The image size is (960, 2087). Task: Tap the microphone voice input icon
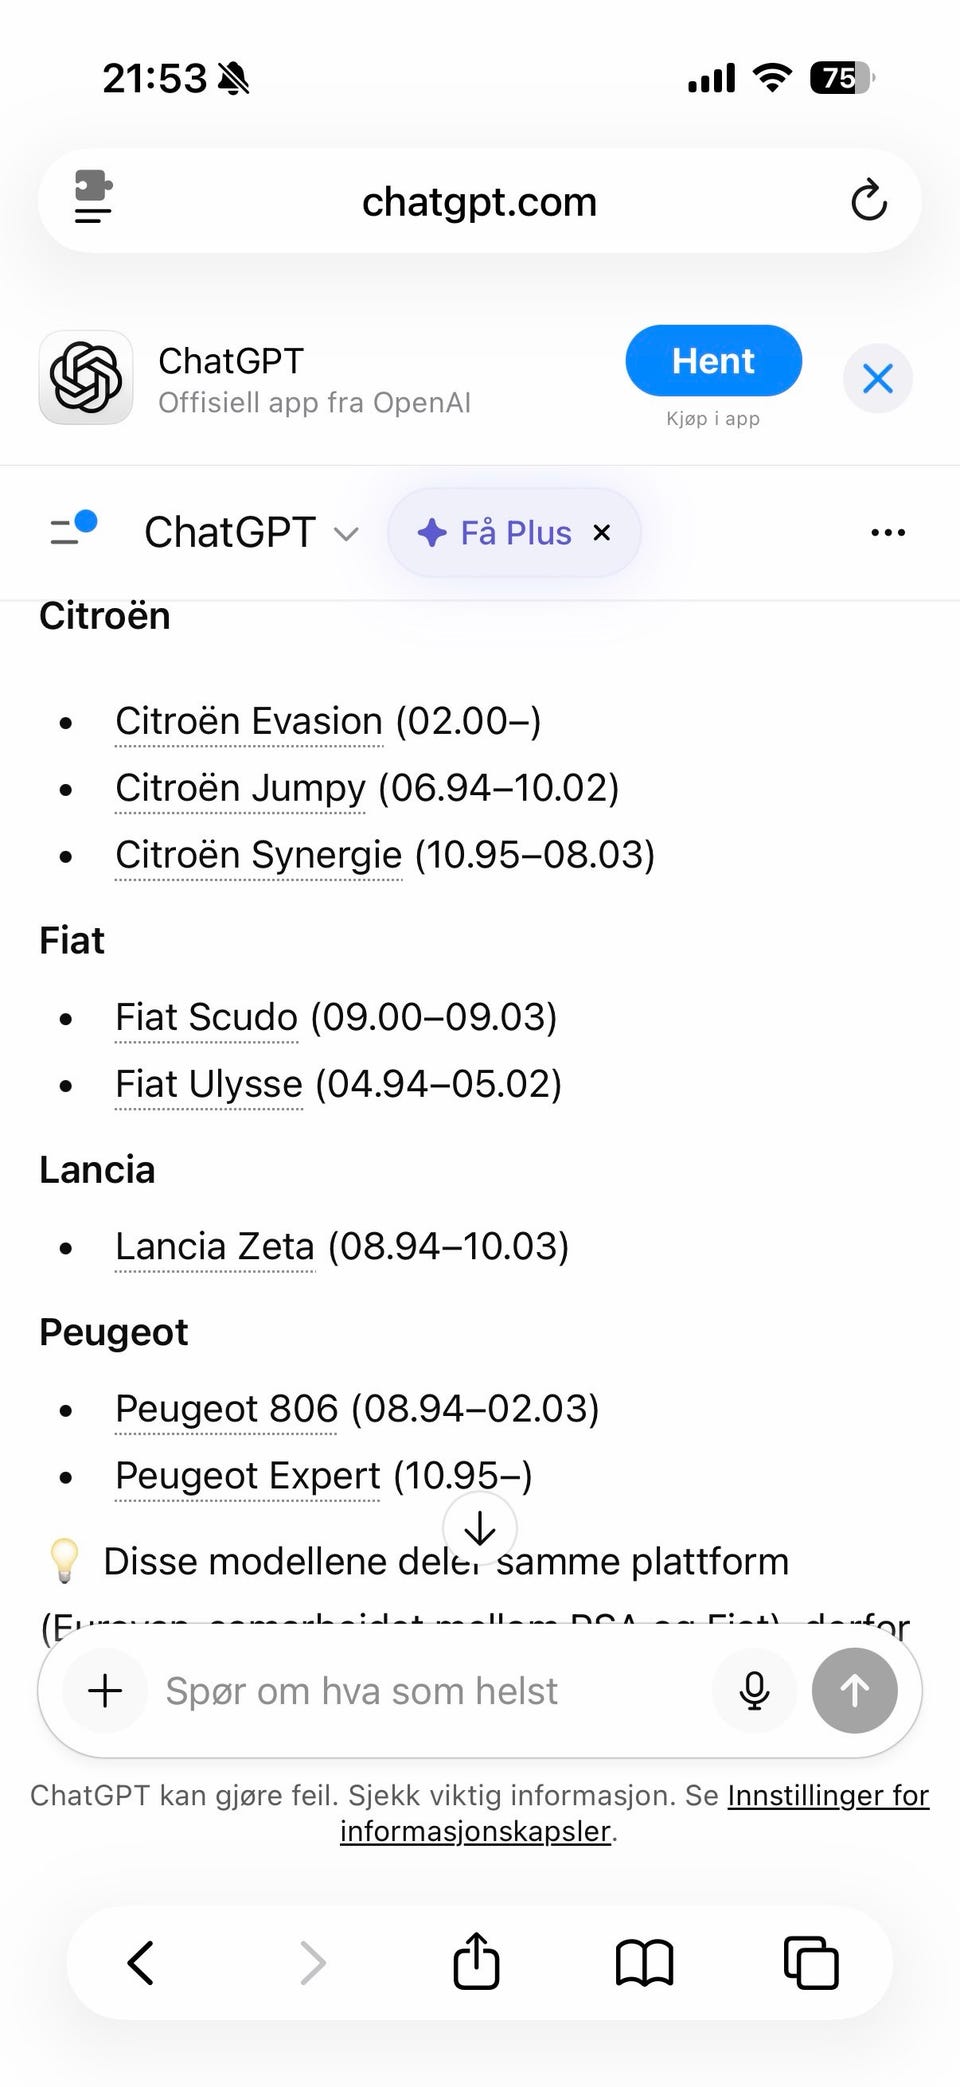coord(754,1691)
